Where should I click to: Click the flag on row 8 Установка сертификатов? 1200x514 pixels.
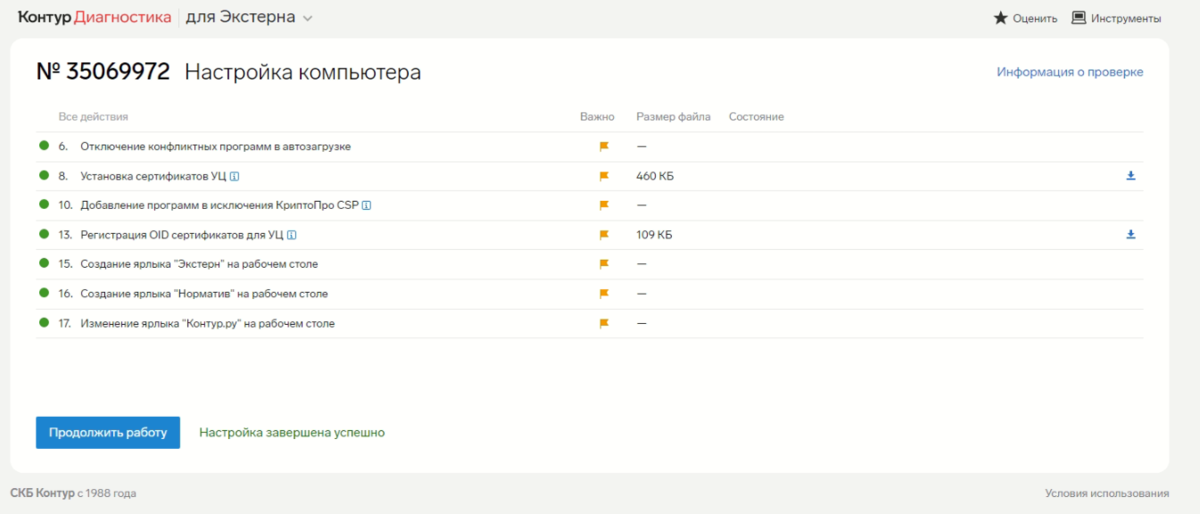pos(603,176)
